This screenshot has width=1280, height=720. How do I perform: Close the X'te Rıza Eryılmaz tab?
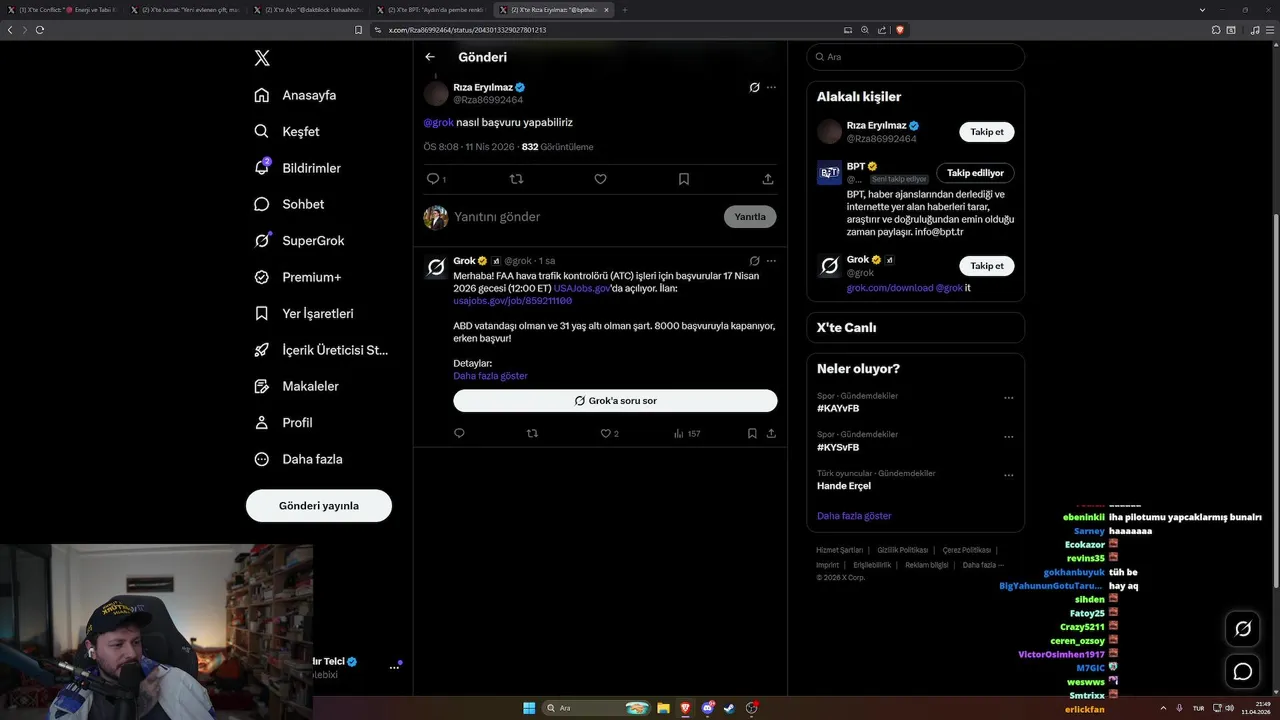click(606, 10)
